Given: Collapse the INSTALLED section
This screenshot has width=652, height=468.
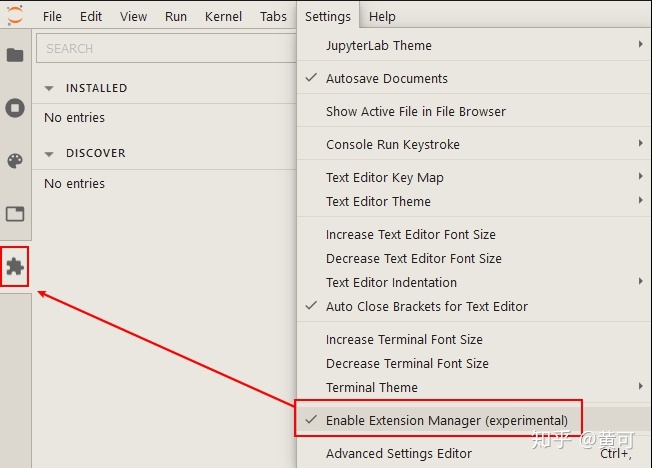Looking at the screenshot, I should (49, 88).
